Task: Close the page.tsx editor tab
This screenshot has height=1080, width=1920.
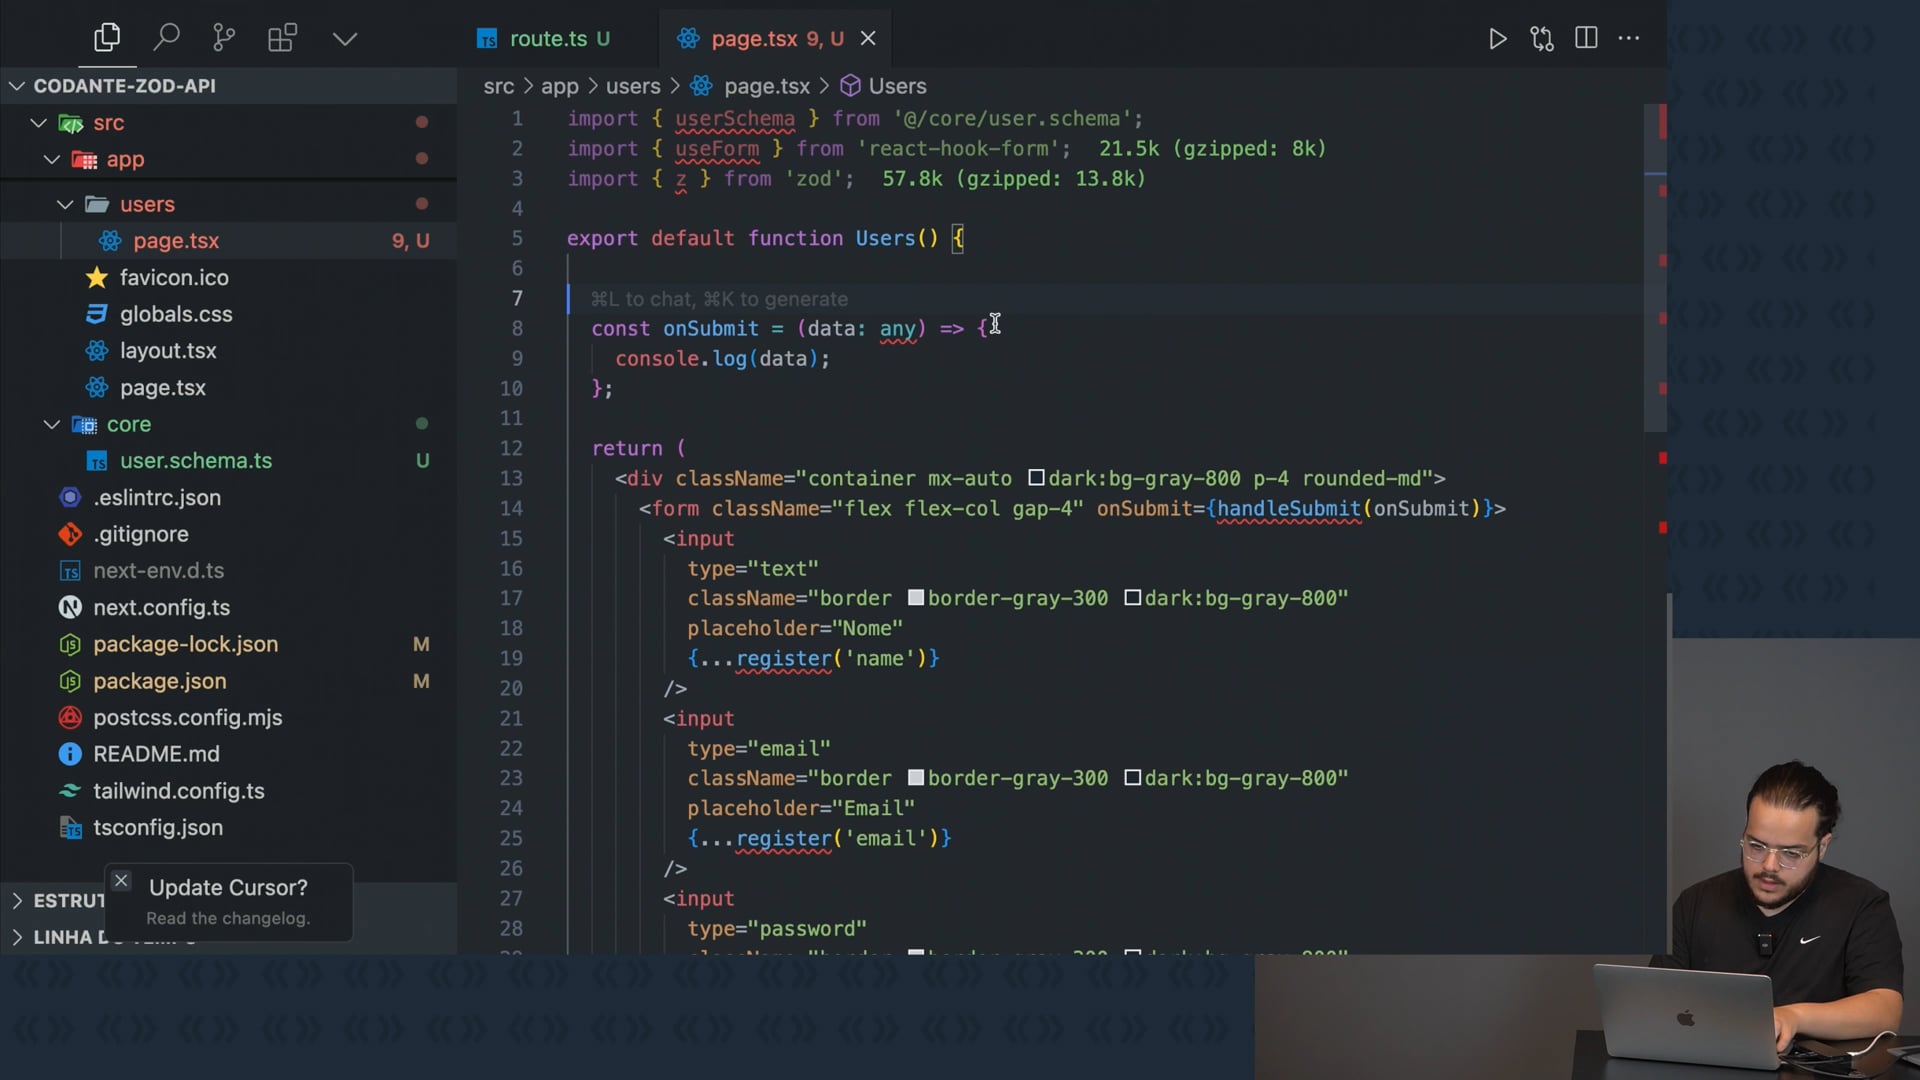Action: [868, 38]
